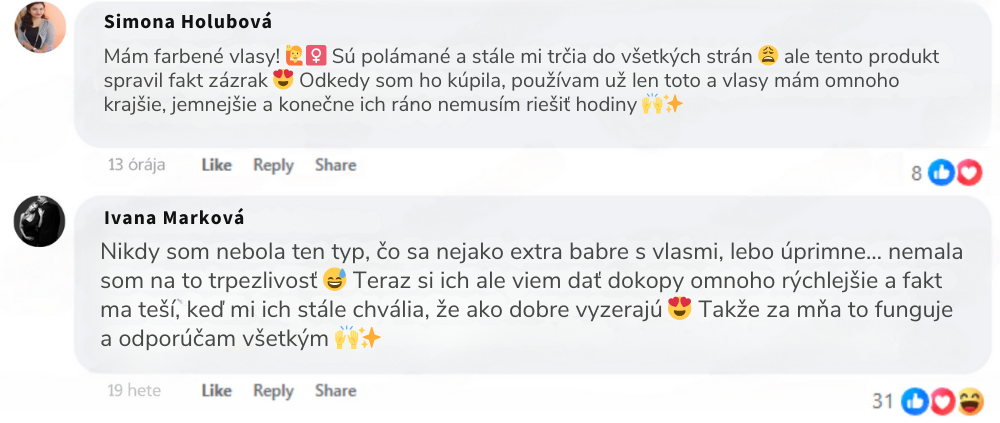1000x423 pixels.
Task: Open Simona Holubová's profile via her name
Action: pyautogui.click(x=188, y=21)
